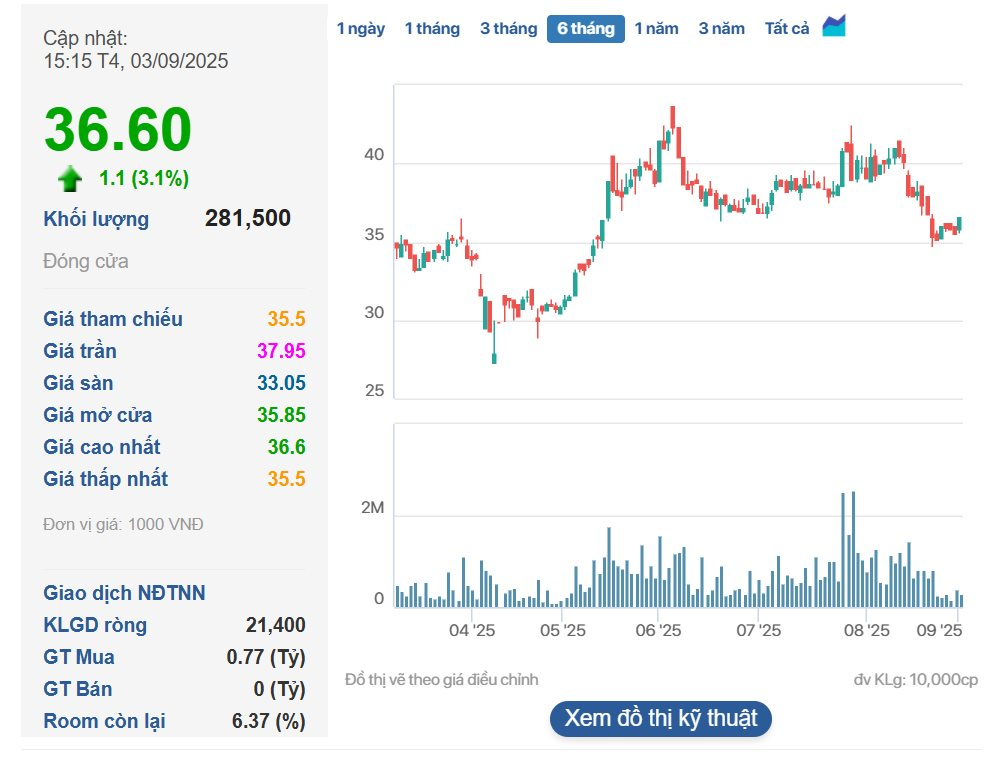
Task: Click the Giá tham chiếu label
Action: pos(112,319)
